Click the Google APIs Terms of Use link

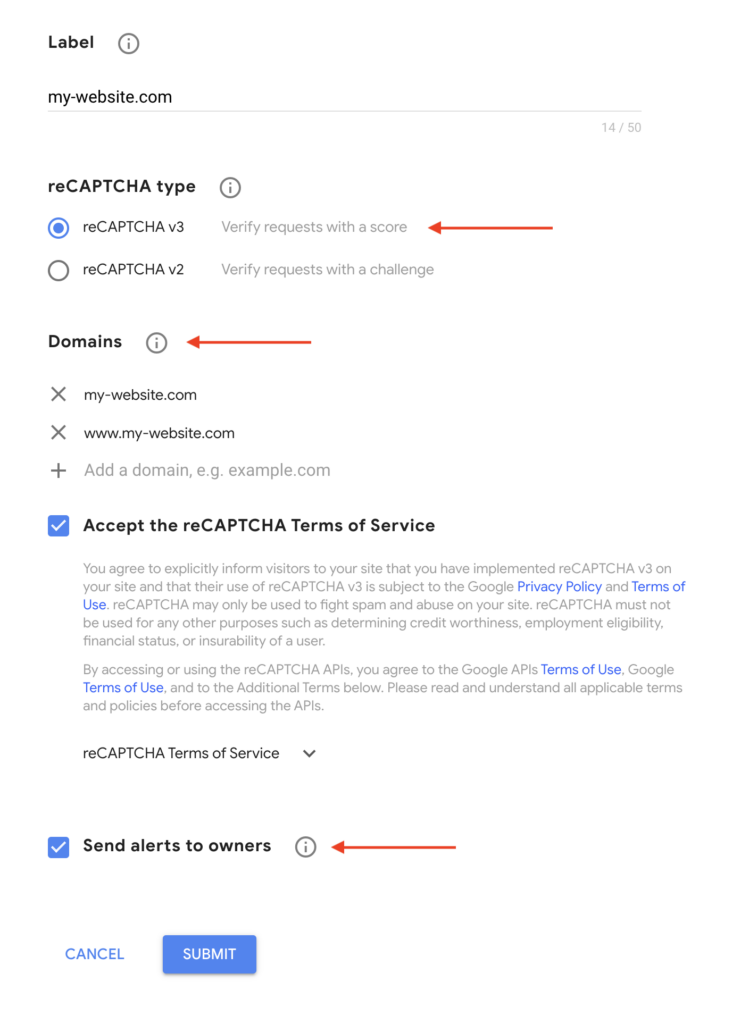[x=580, y=669]
